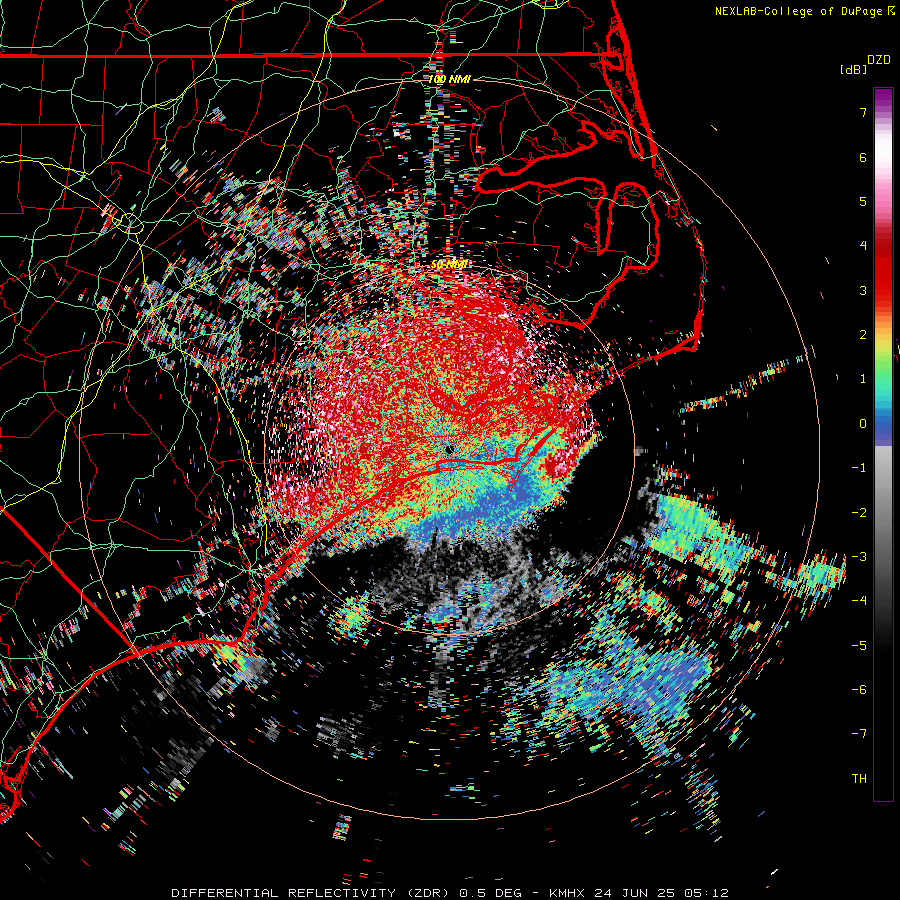Click the 100 NMI range ring label
The image size is (900, 900).
point(449,79)
